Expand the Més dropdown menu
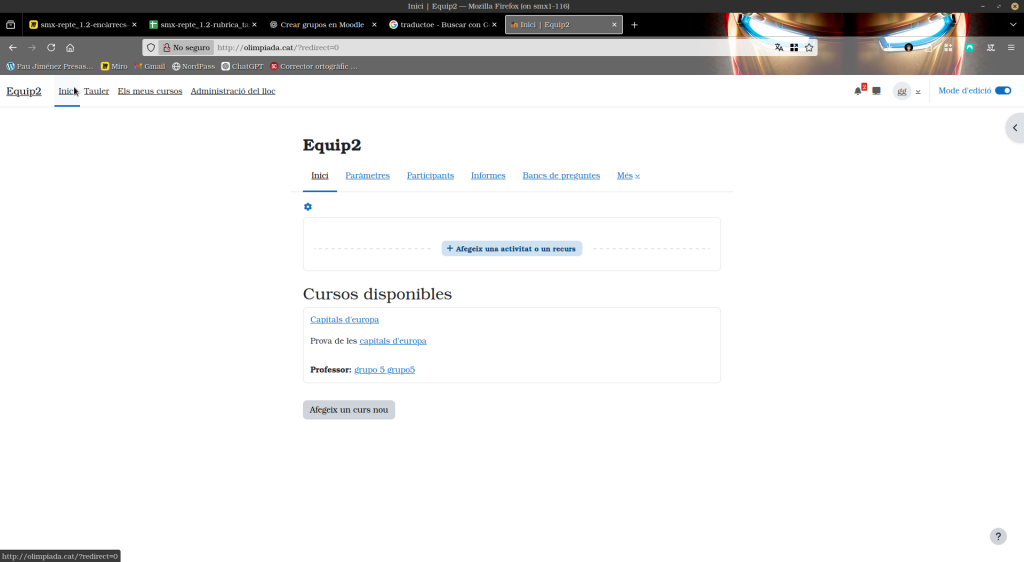This screenshot has width=1024, height=562. click(628, 176)
